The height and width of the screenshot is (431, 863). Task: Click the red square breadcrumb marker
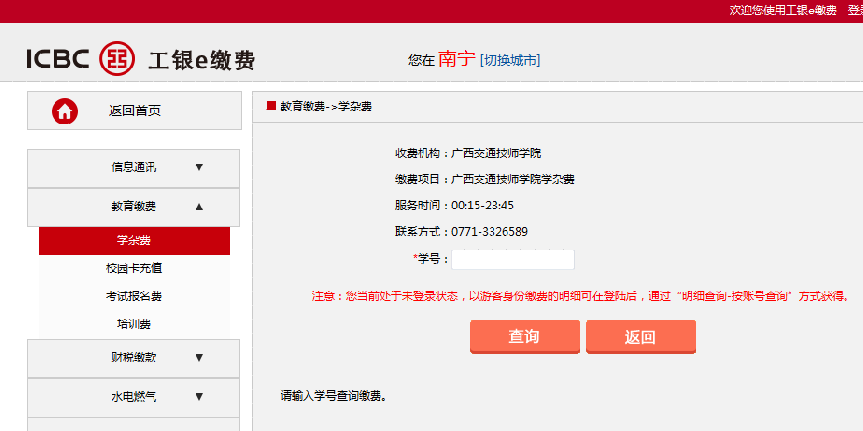coord(271,106)
